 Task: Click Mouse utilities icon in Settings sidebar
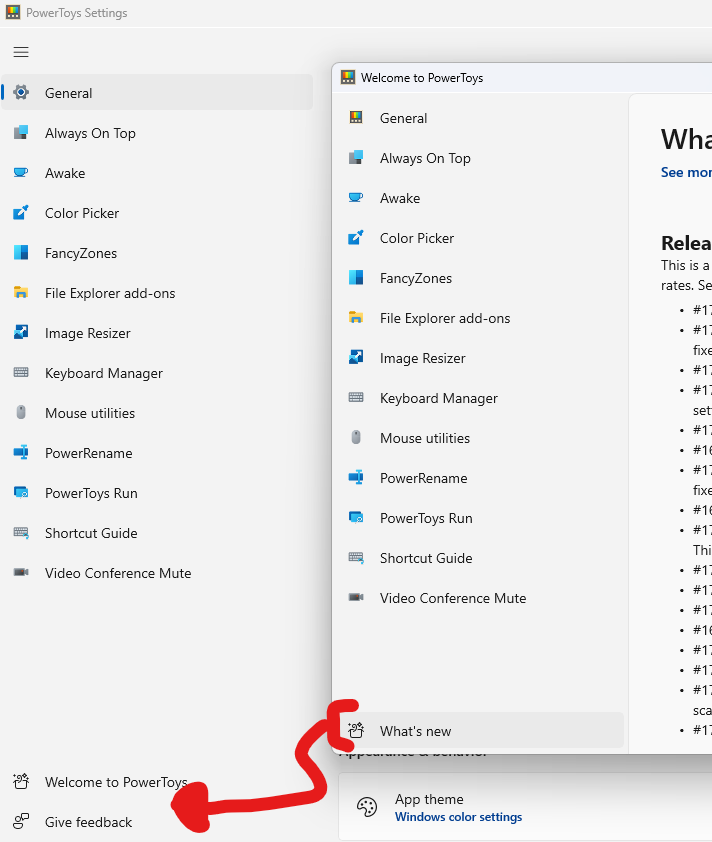point(21,412)
